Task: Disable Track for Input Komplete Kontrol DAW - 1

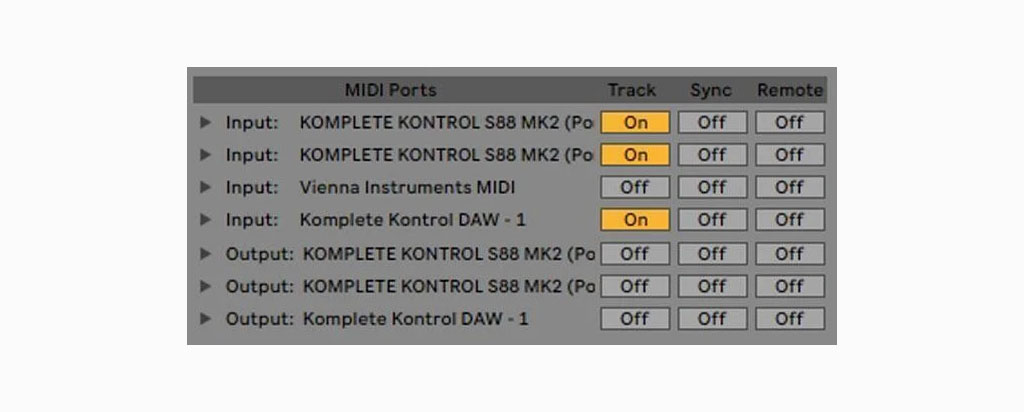Action: click(635, 220)
